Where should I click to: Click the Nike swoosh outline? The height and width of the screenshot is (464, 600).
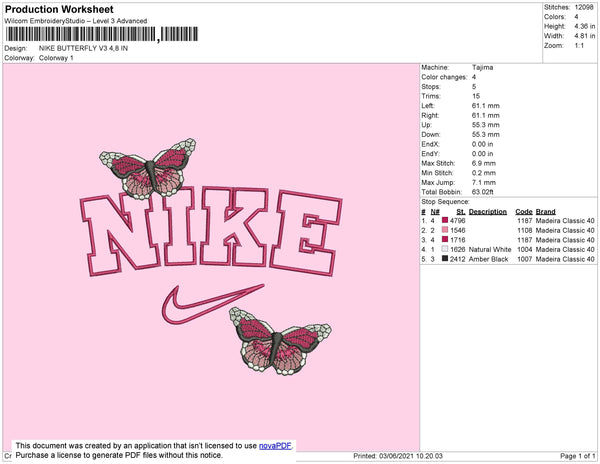[x=212, y=304]
